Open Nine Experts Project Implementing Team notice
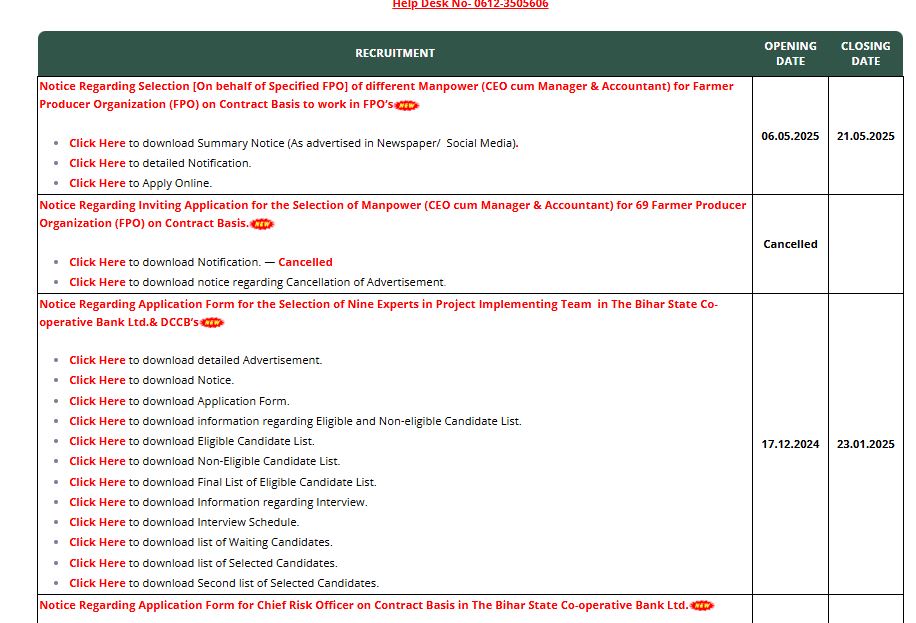Viewport: 916px width, 623px height. point(379,313)
